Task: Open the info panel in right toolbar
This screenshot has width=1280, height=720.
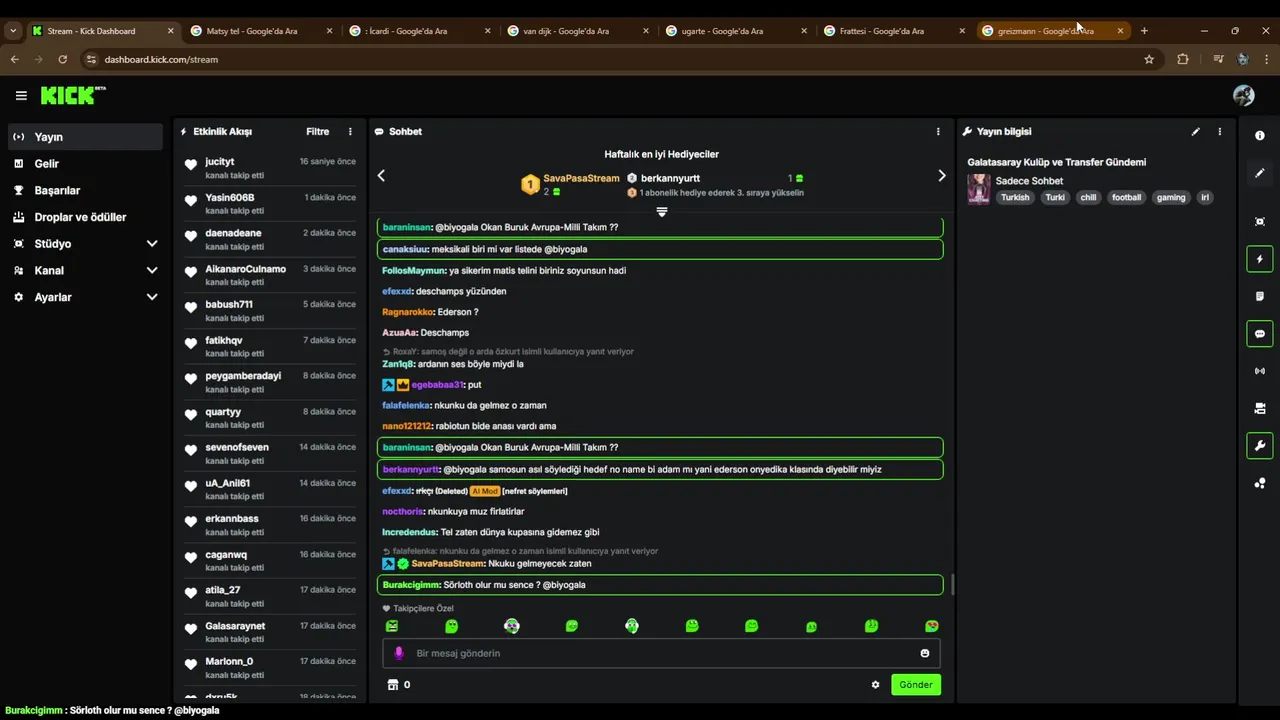Action: (1259, 135)
